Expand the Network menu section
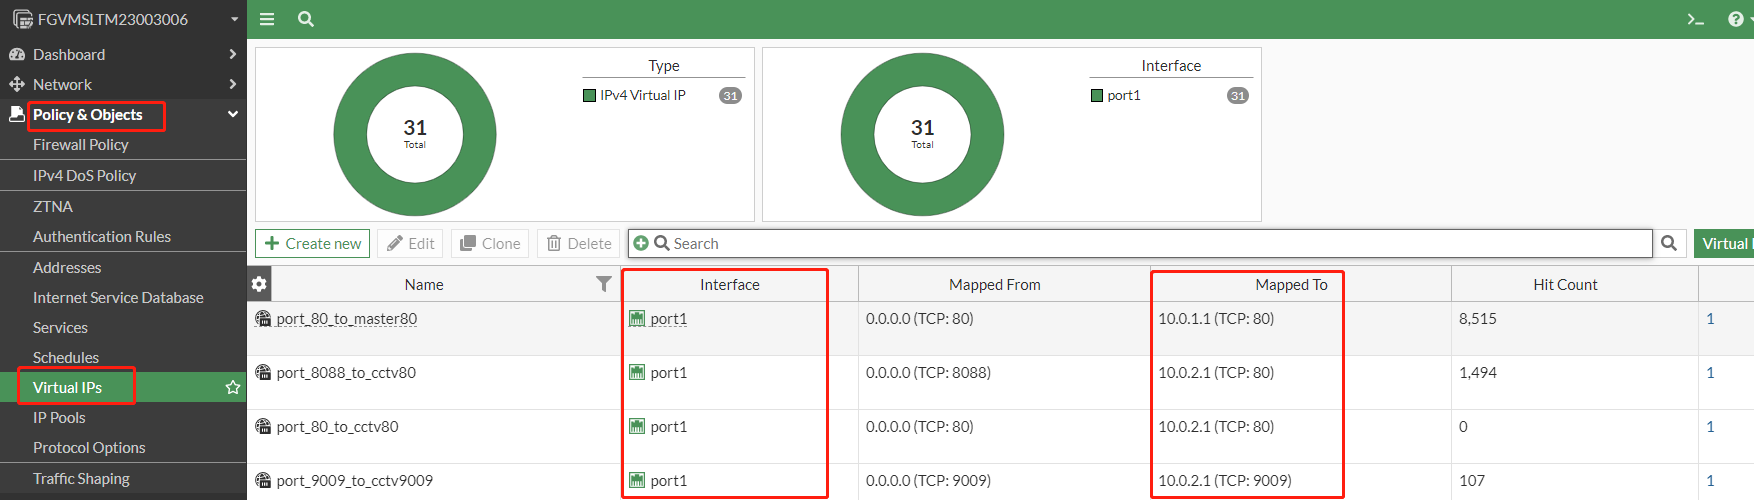Image resolution: width=1754 pixels, height=500 pixels. click(232, 84)
